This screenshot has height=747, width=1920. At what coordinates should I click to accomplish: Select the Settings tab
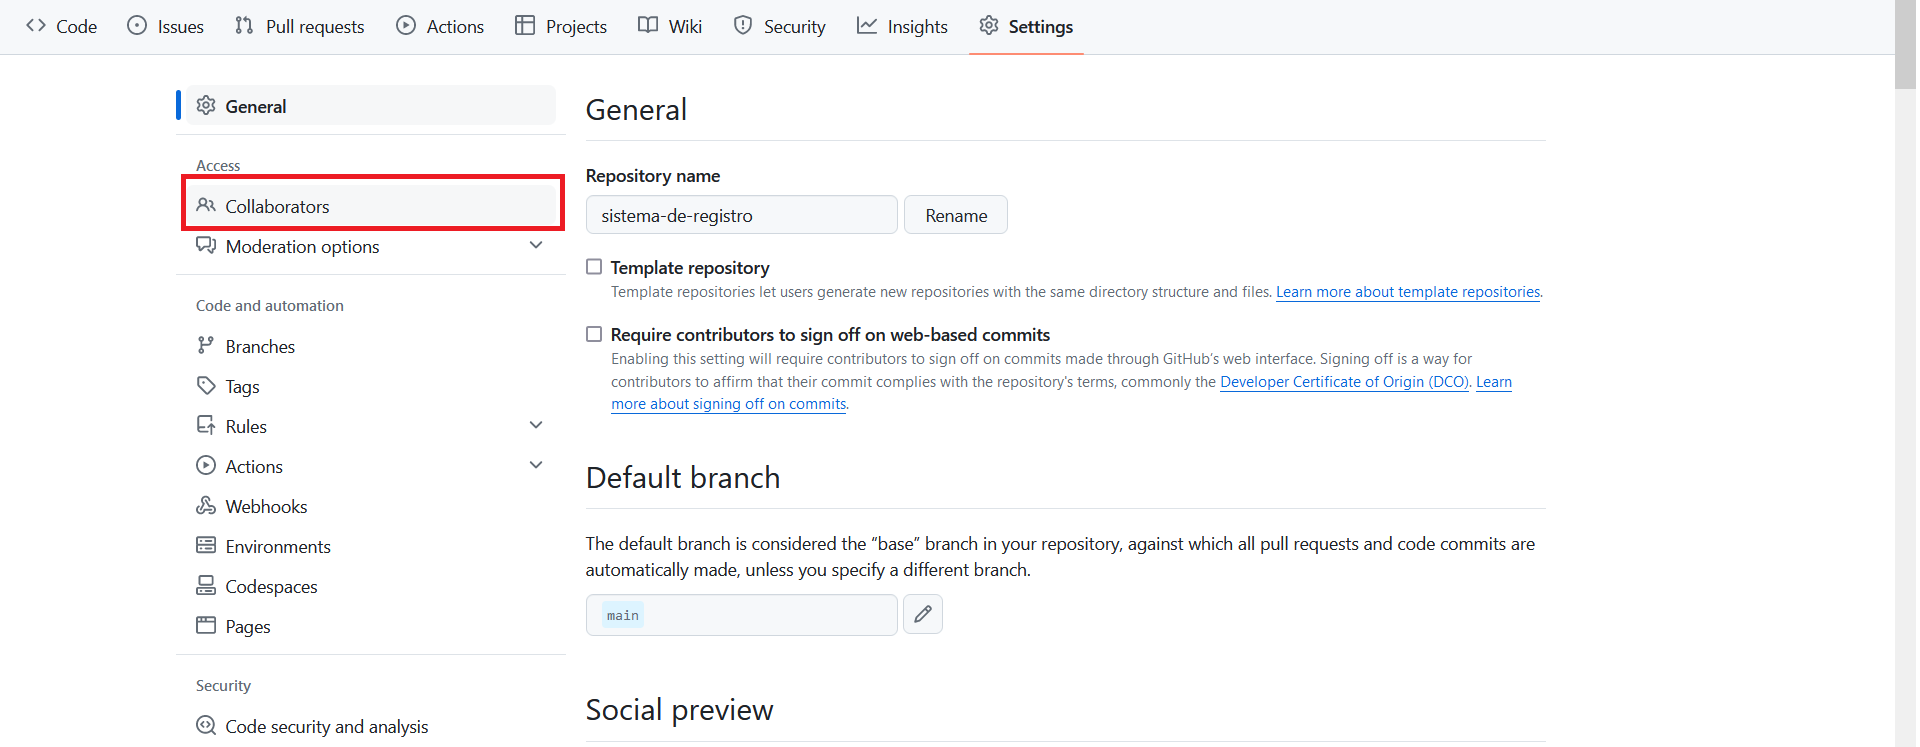point(1026,26)
